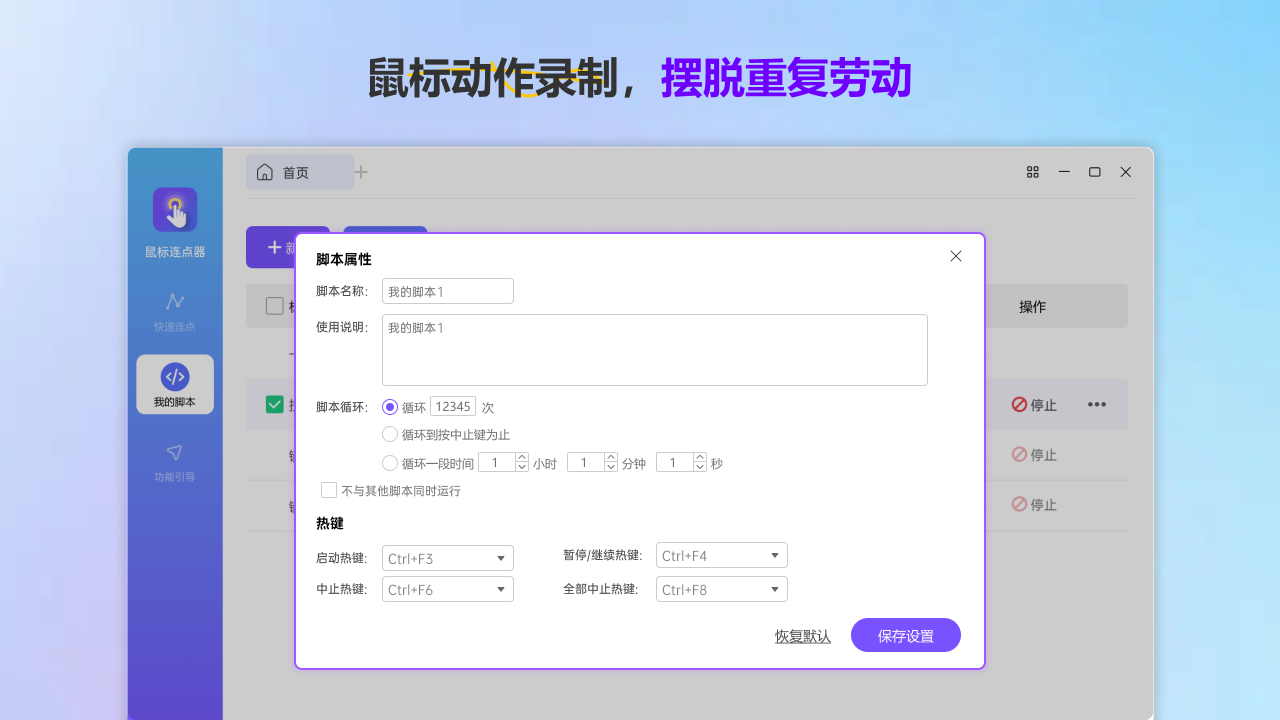1280x720 pixels.
Task: Click the more options ellipsis on first script
Action: (x=1097, y=404)
